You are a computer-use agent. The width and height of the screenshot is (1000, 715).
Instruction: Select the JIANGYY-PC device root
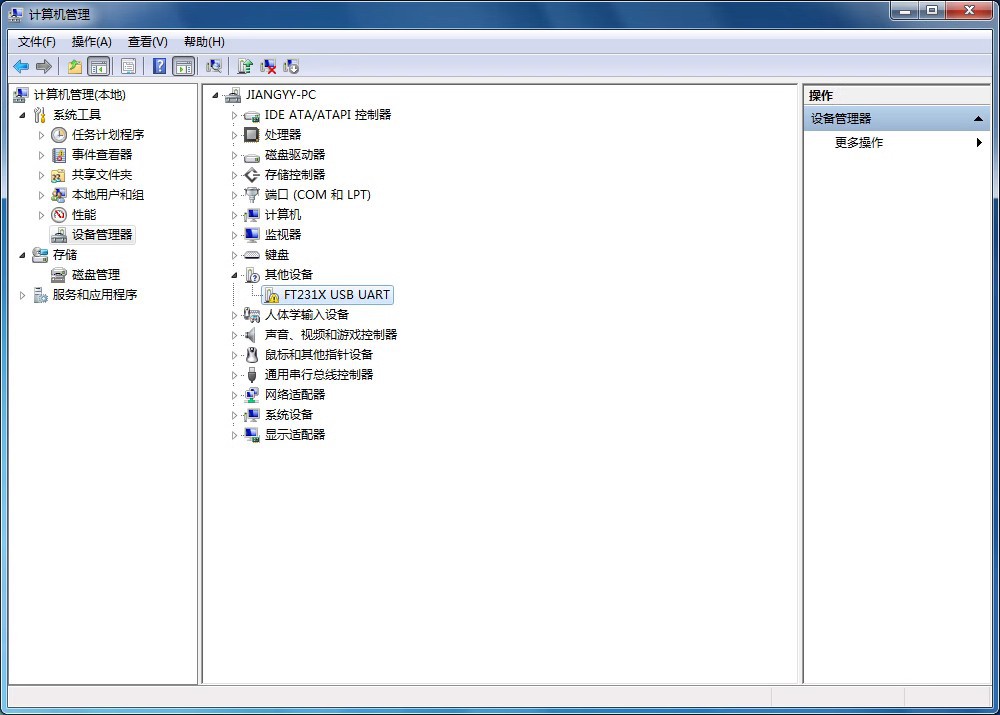click(x=281, y=95)
